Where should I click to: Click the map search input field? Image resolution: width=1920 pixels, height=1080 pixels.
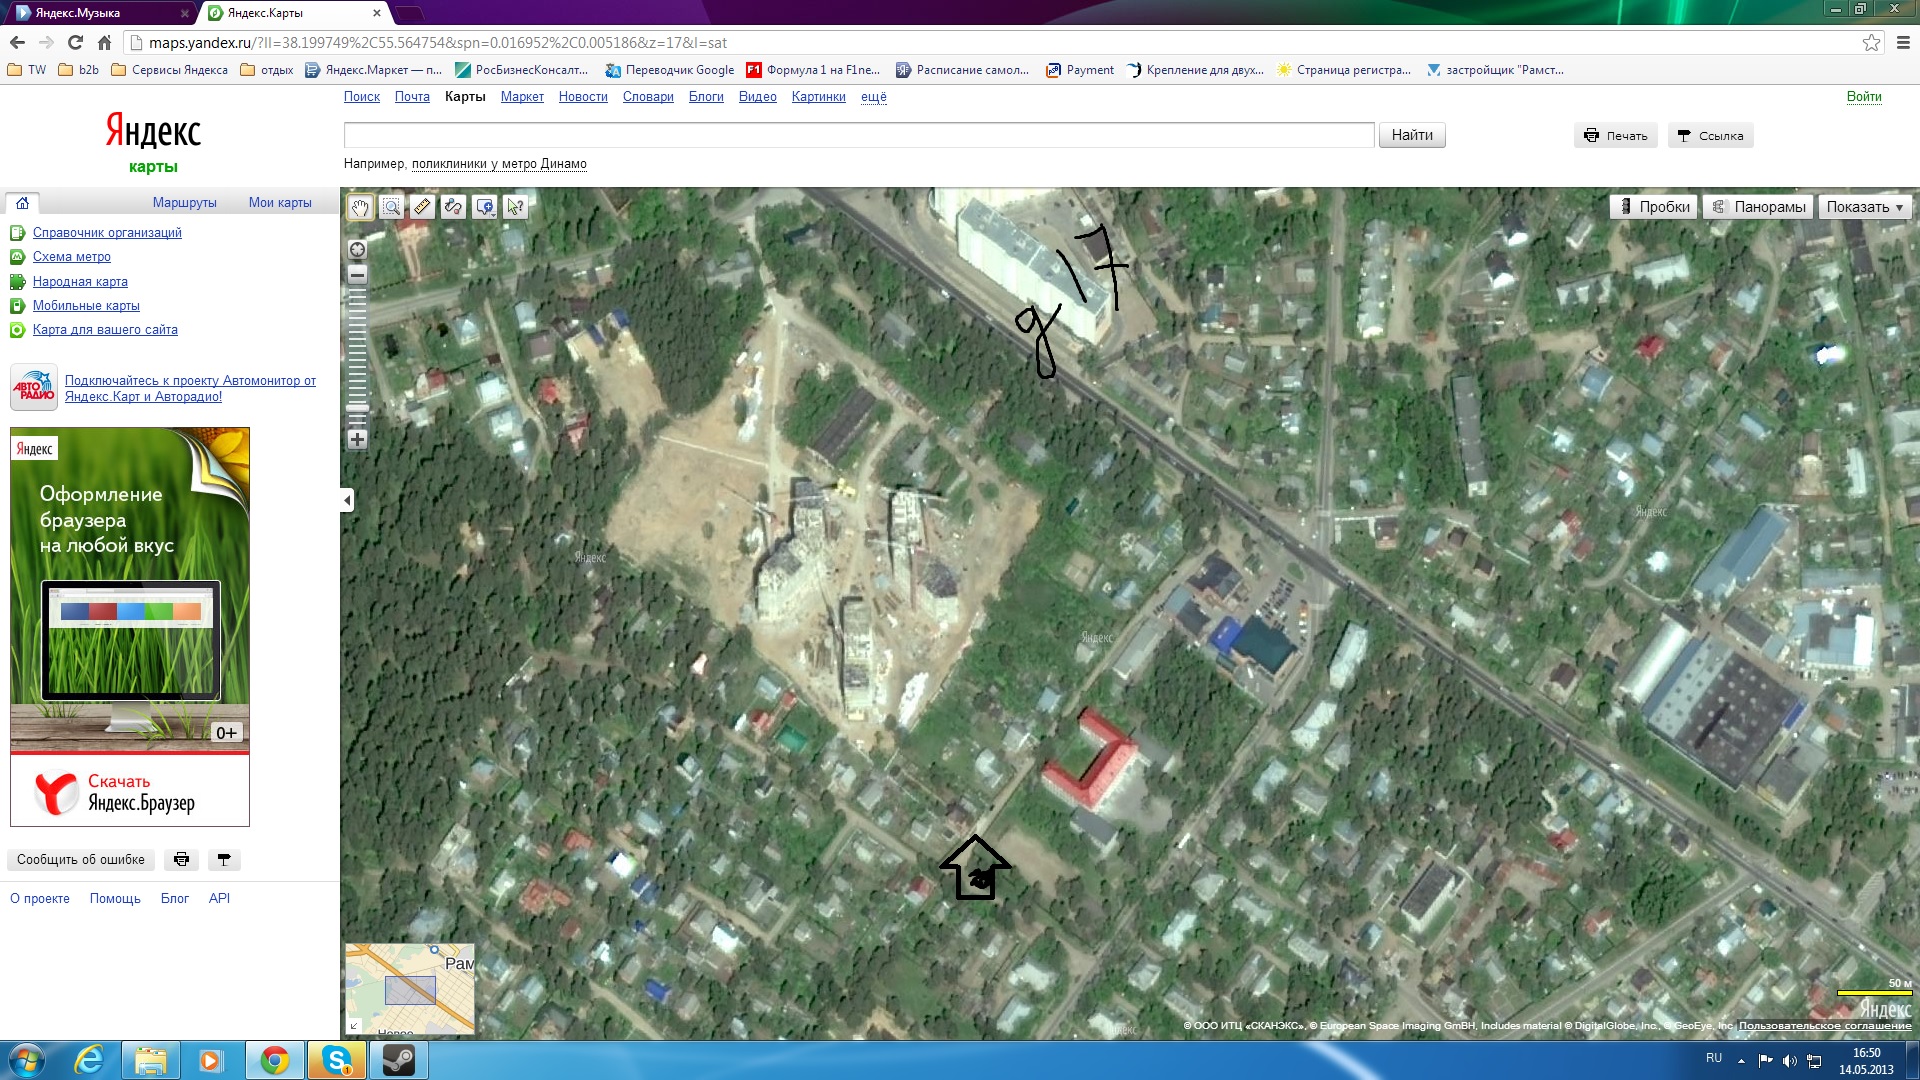coord(859,135)
